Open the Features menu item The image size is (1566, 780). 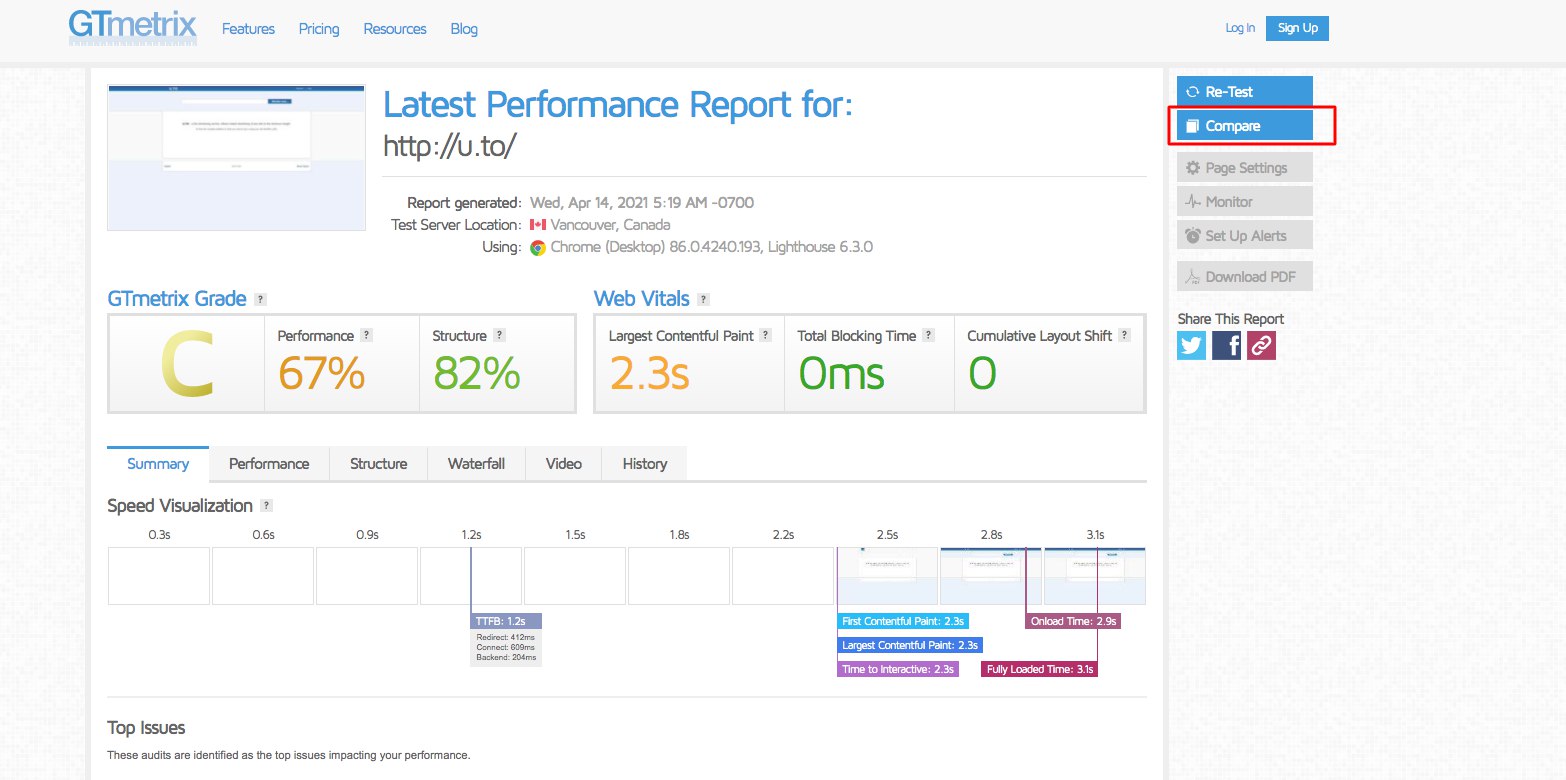click(248, 29)
